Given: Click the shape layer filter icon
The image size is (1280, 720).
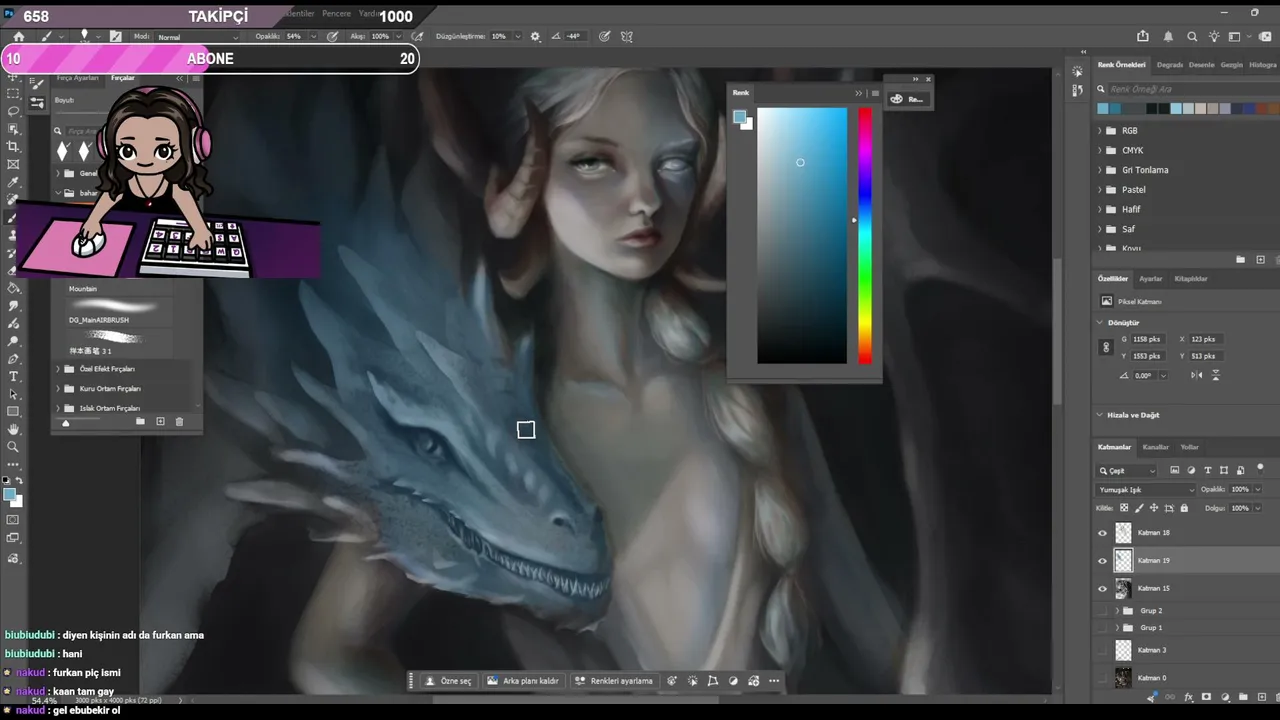Looking at the screenshot, I should coord(1223,470).
